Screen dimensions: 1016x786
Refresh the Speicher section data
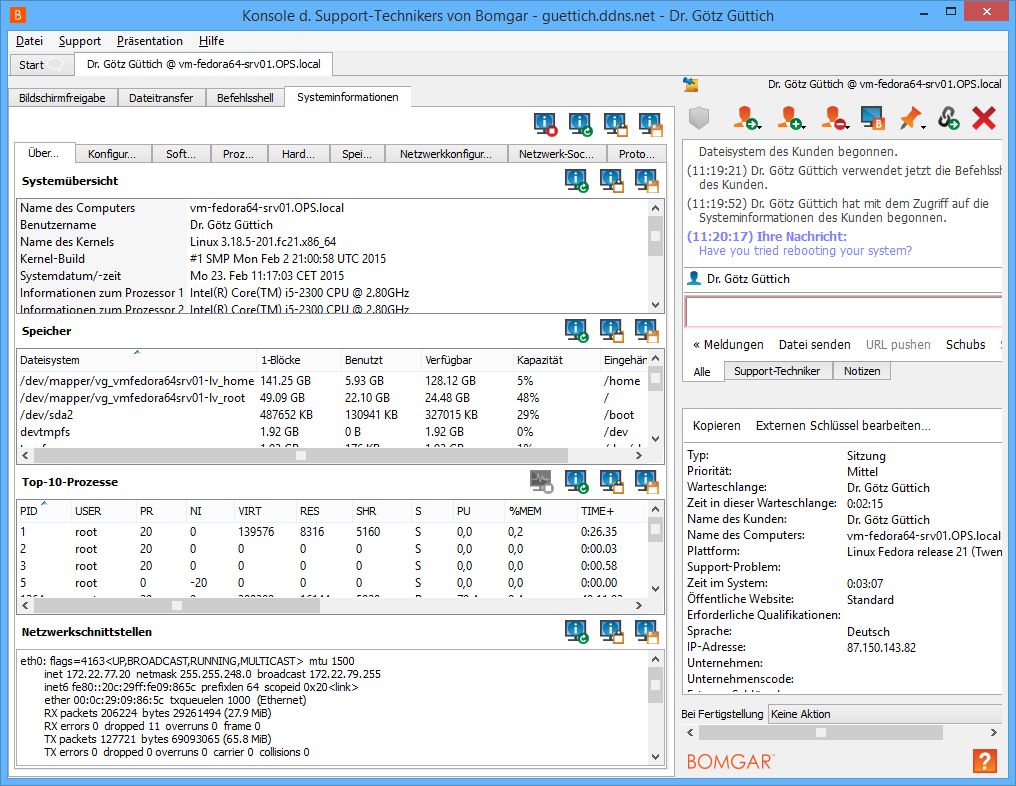click(577, 330)
